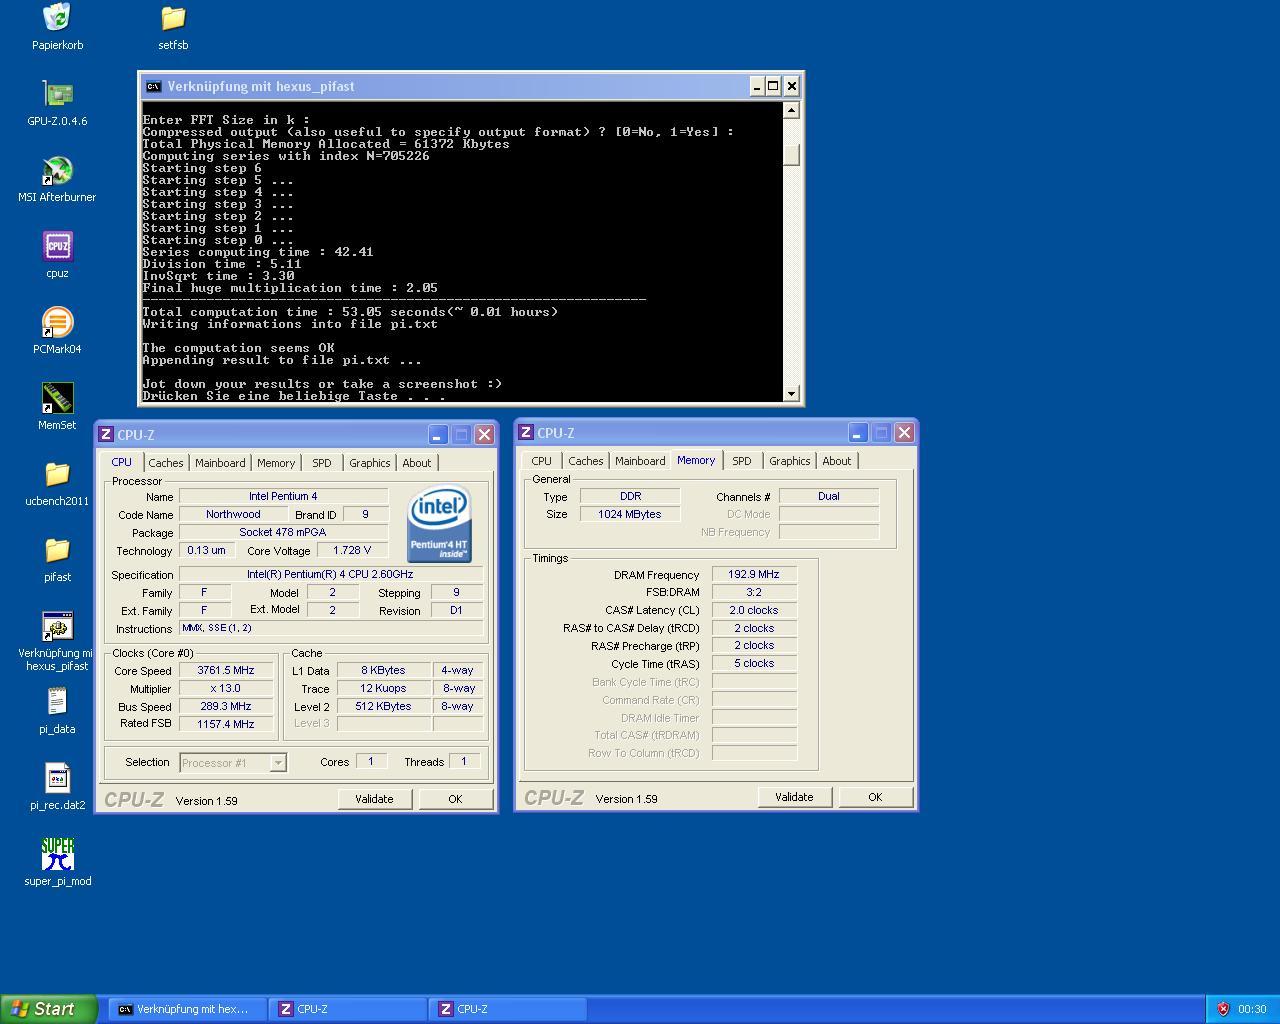This screenshot has height=1024, width=1280.
Task: Open the Windows Start menu
Action: click(49, 1009)
